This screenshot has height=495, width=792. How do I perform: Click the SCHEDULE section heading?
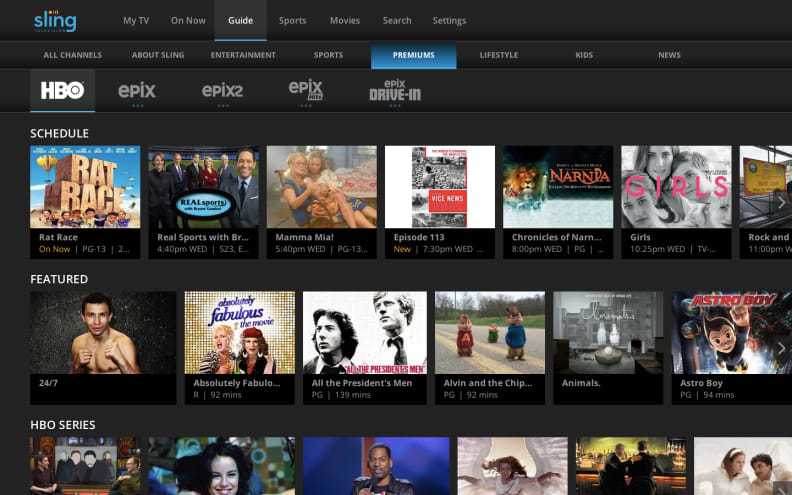point(60,133)
